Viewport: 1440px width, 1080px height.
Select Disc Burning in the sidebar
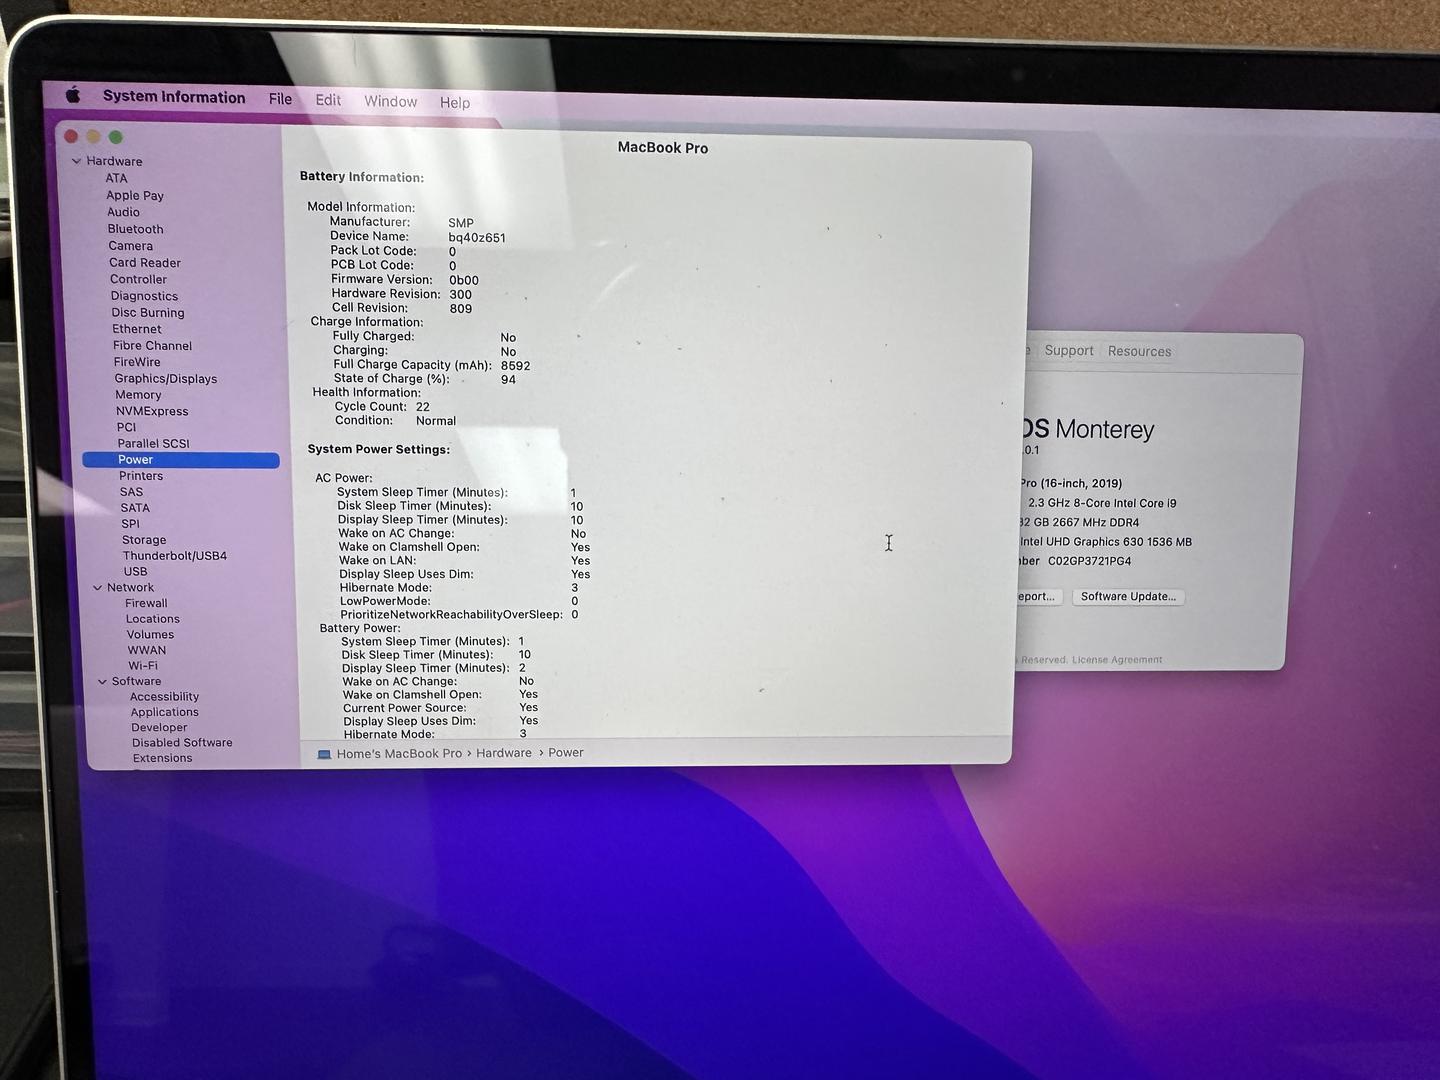(x=148, y=313)
